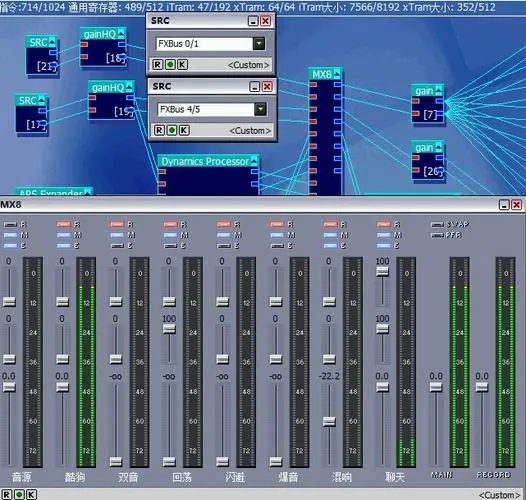Screen dimensions: 526x500
Task: Click the R reset icon in FXBus 0/1 SRC window
Action: click(x=158, y=64)
